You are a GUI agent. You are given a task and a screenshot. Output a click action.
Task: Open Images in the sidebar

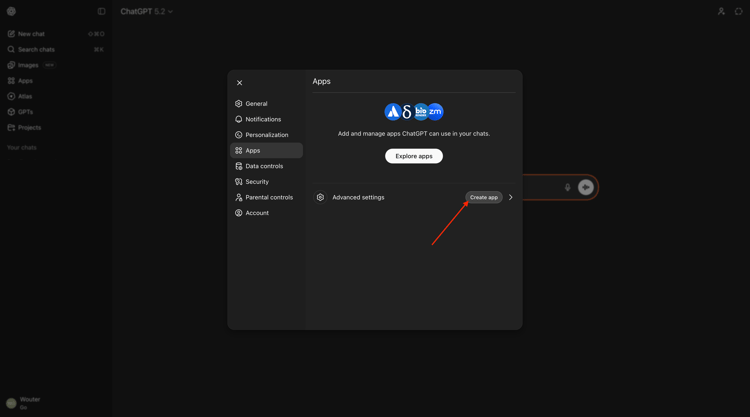(x=56, y=65)
